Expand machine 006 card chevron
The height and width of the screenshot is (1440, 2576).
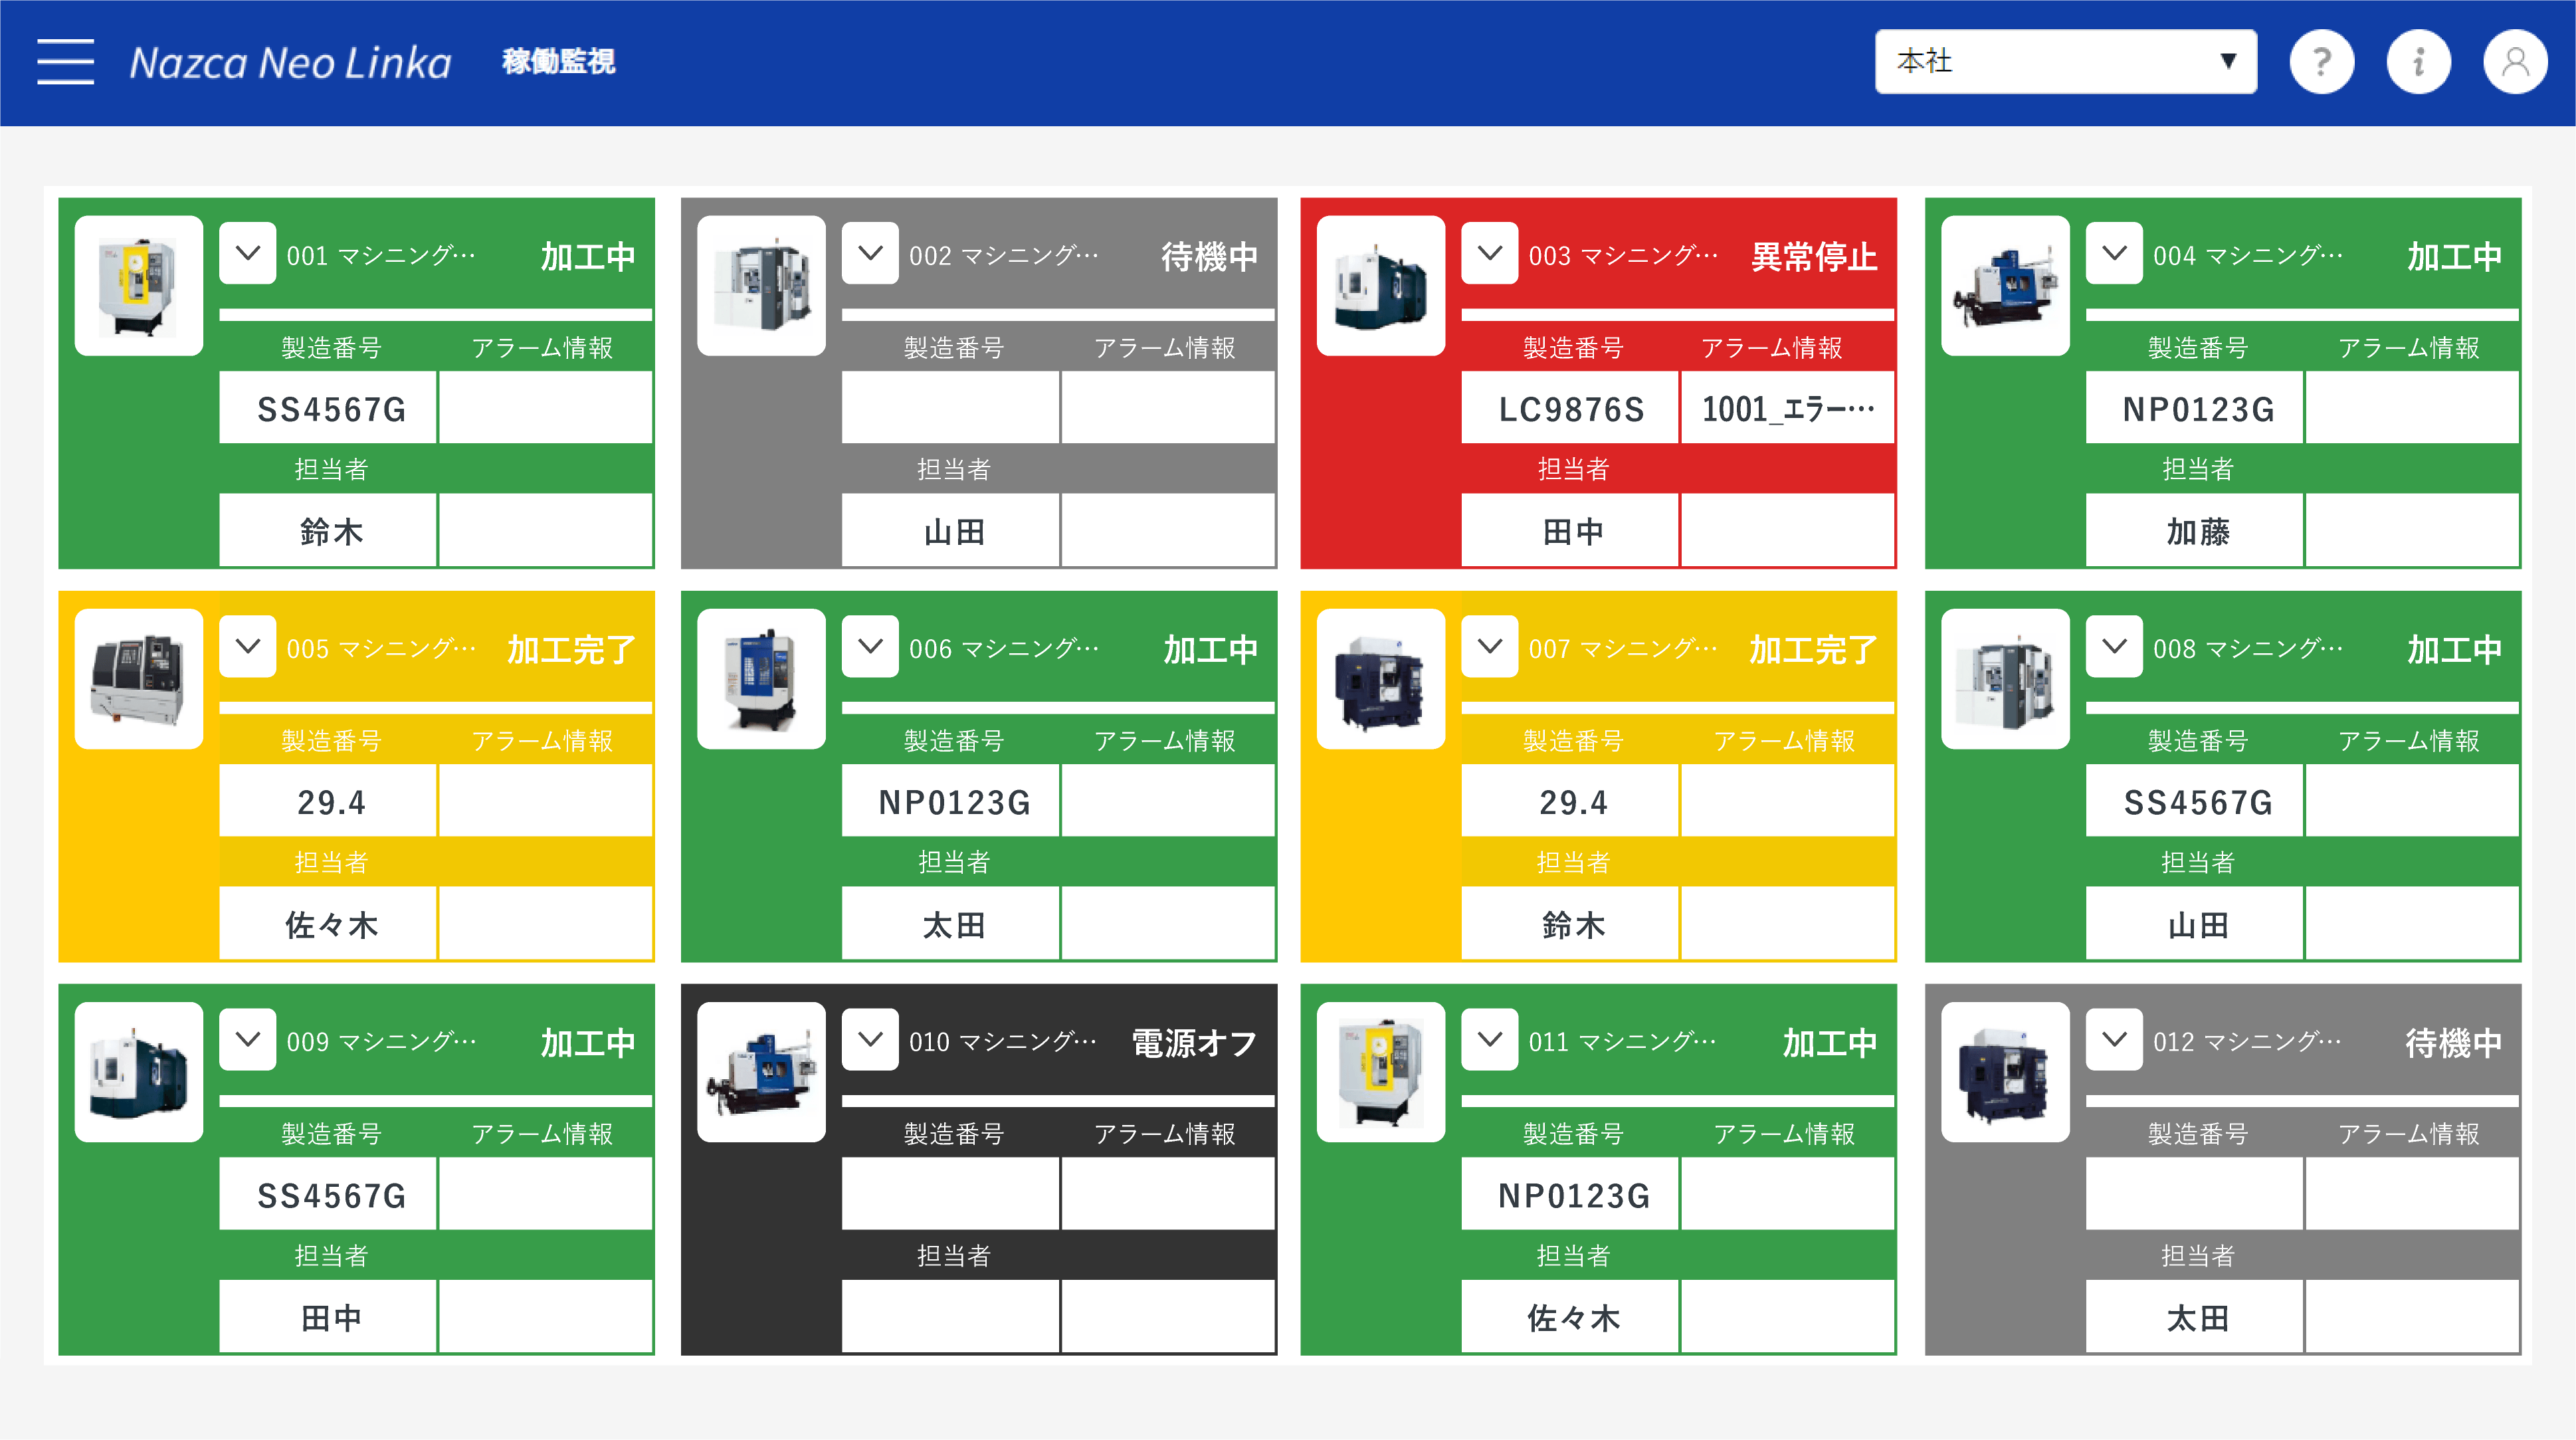870,646
